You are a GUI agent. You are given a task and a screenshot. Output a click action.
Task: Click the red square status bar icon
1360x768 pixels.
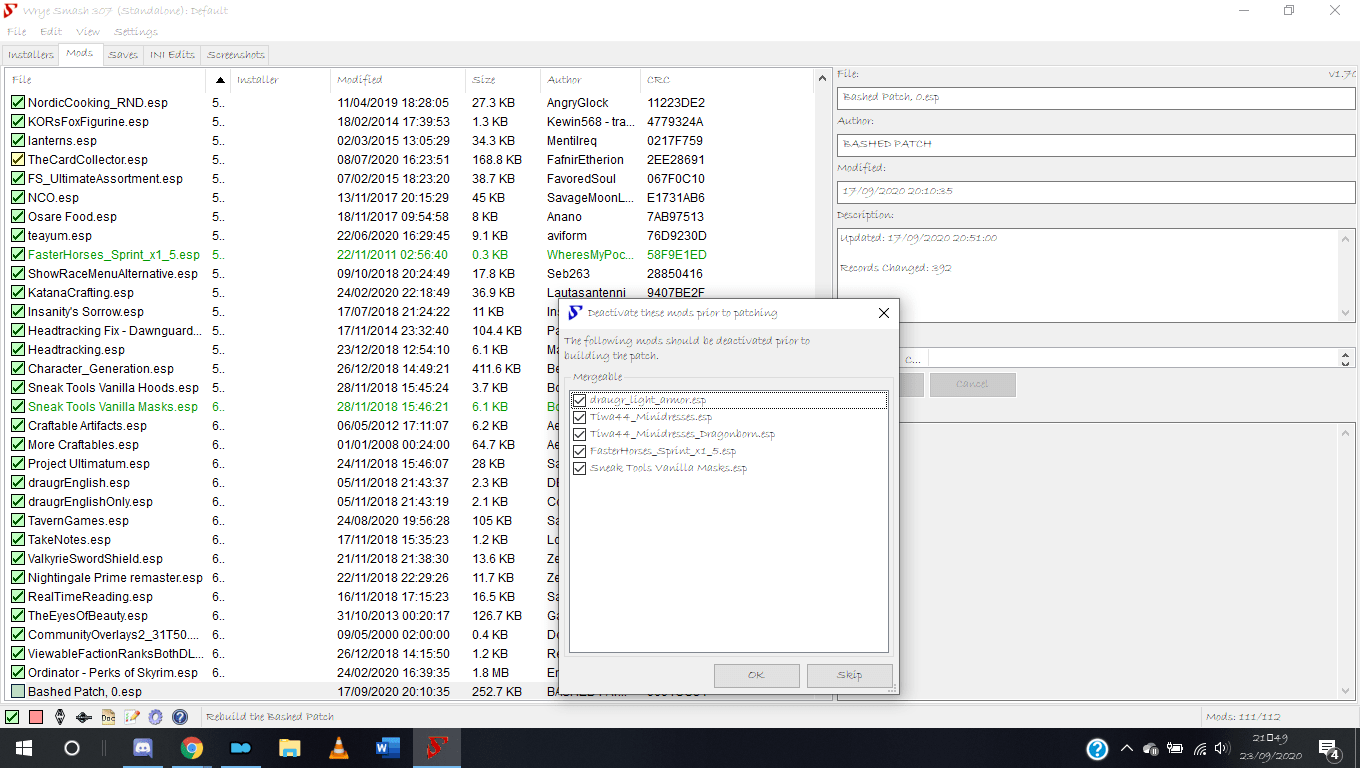[x=36, y=717]
